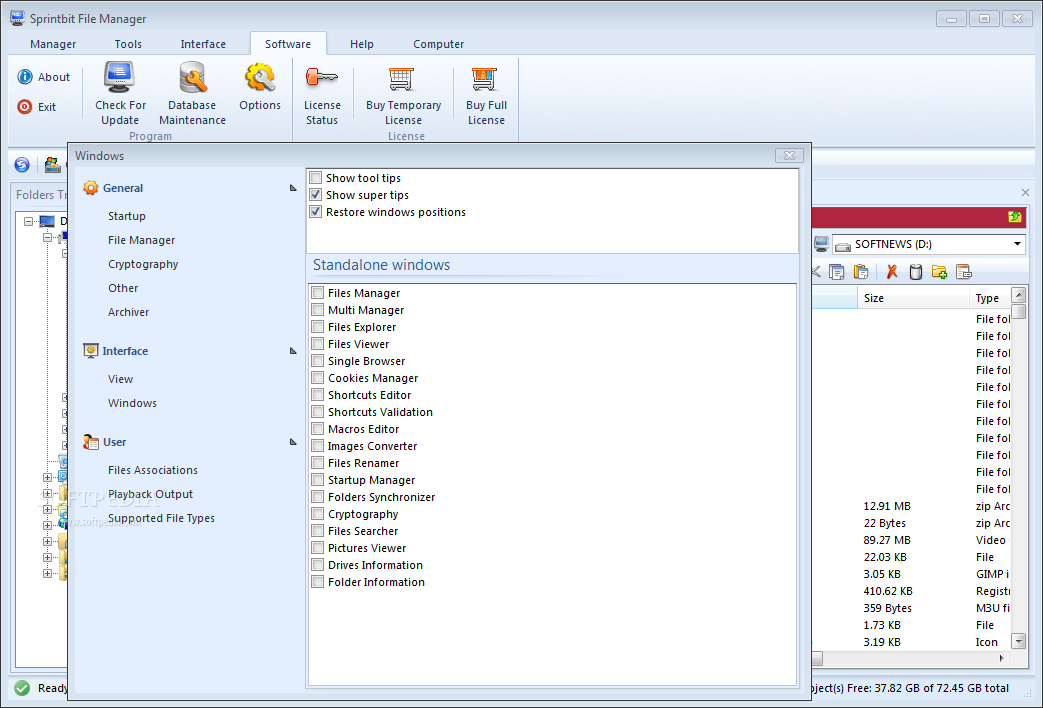Enable Show tool tips checkbox
Screen dimensions: 1043x708
(x=316, y=178)
